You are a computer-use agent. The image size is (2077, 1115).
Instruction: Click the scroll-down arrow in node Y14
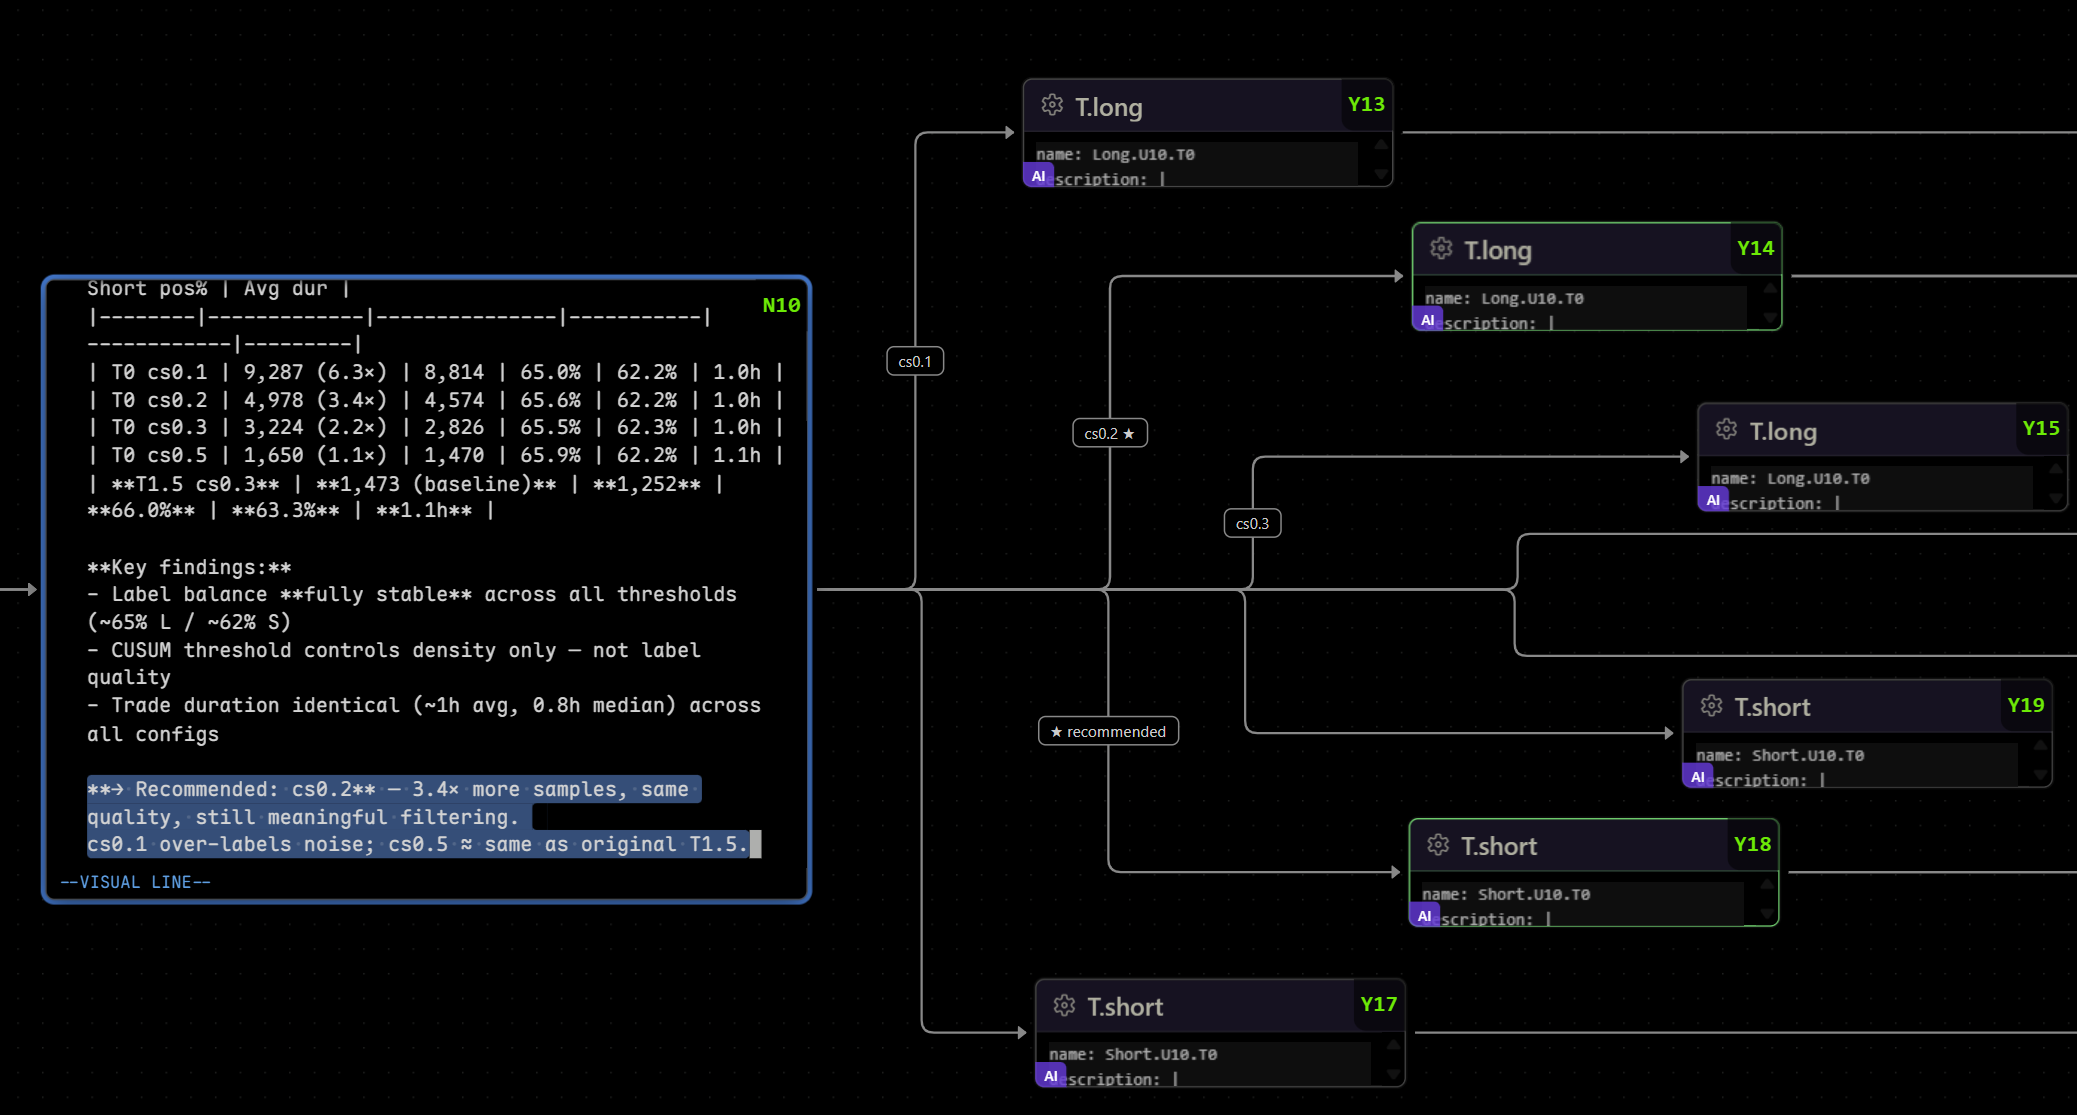coord(1769,319)
